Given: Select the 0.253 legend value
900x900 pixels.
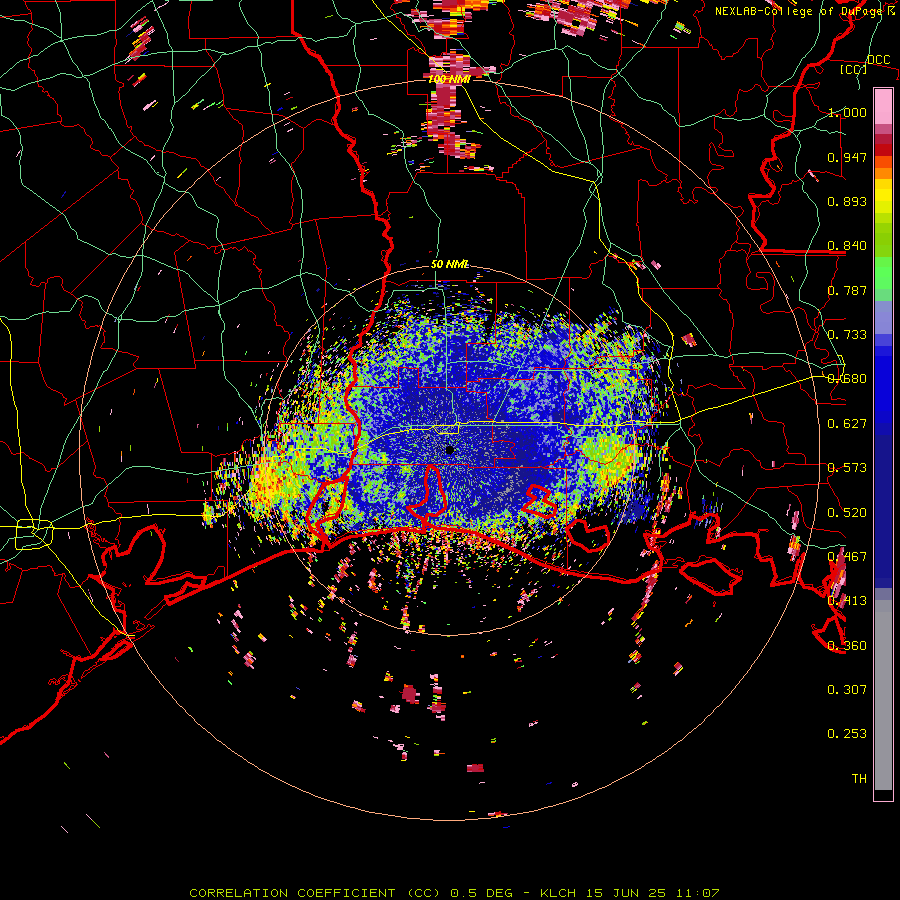Looking at the screenshot, I should [847, 734].
